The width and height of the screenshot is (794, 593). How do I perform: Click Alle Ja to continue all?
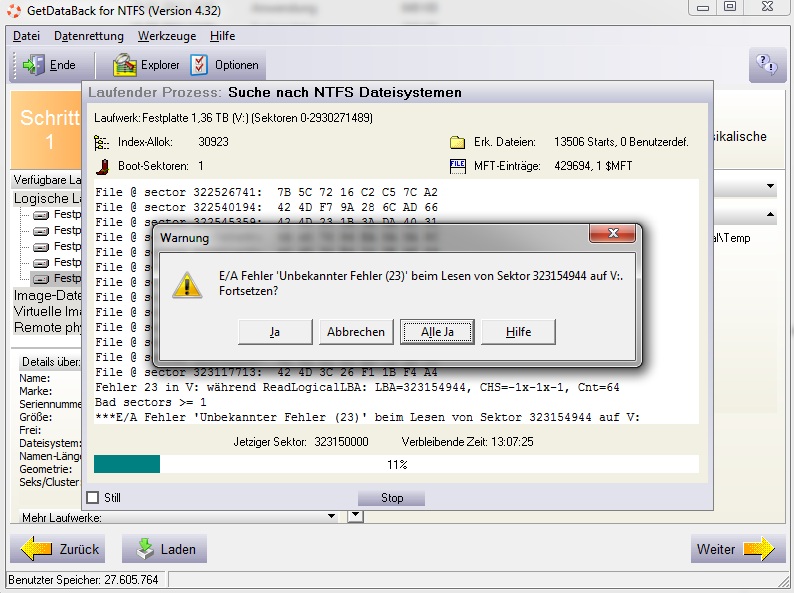pyautogui.click(x=437, y=332)
